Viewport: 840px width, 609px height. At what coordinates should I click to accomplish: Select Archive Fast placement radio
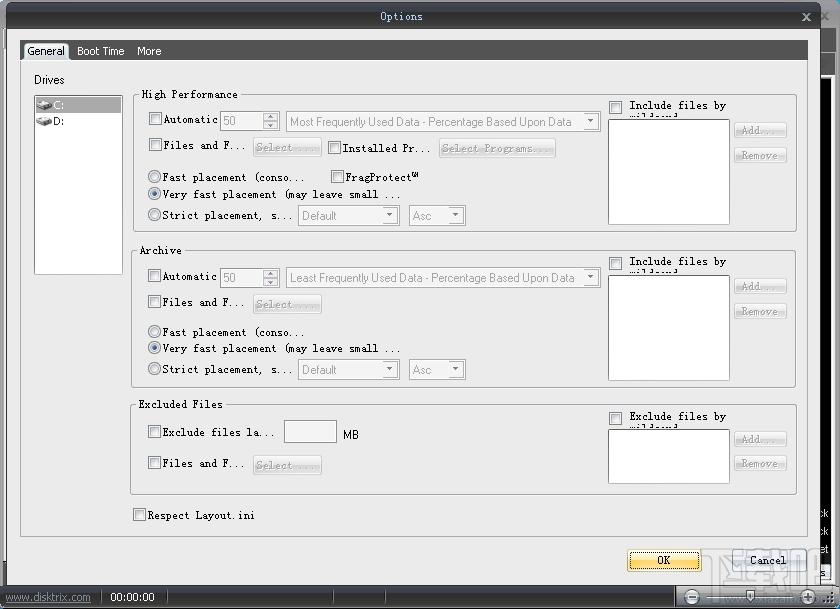[154, 331]
